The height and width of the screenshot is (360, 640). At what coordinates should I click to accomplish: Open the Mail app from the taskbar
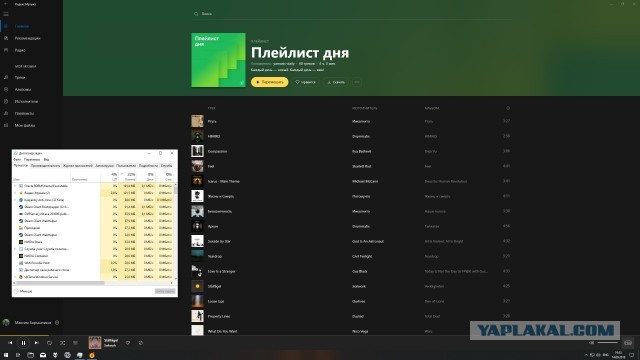pos(43,355)
